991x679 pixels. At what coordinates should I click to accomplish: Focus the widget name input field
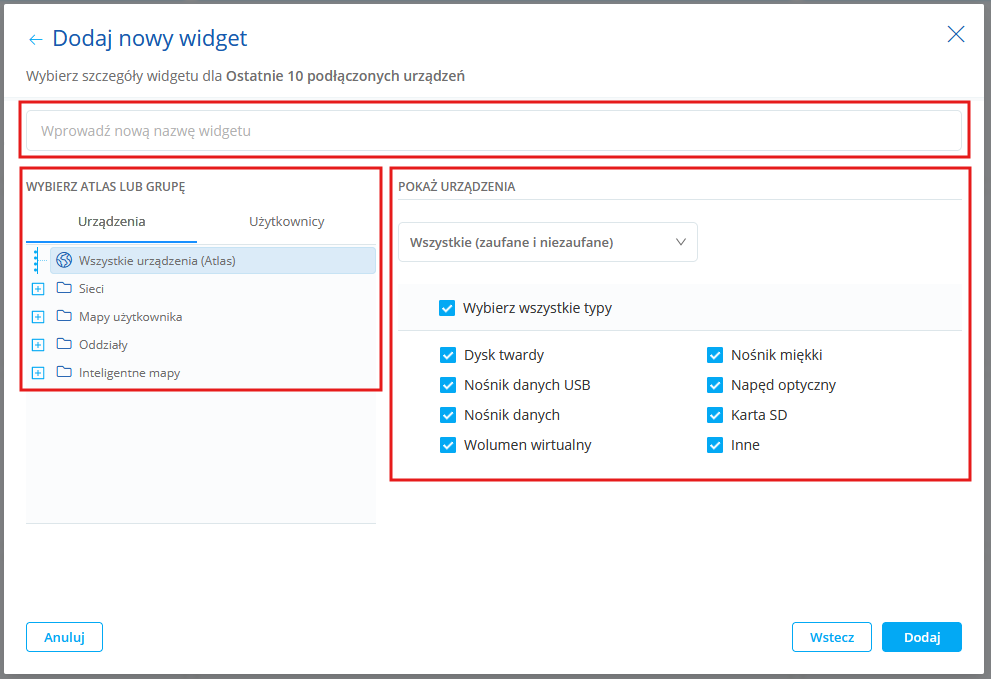pyautogui.click(x=494, y=131)
